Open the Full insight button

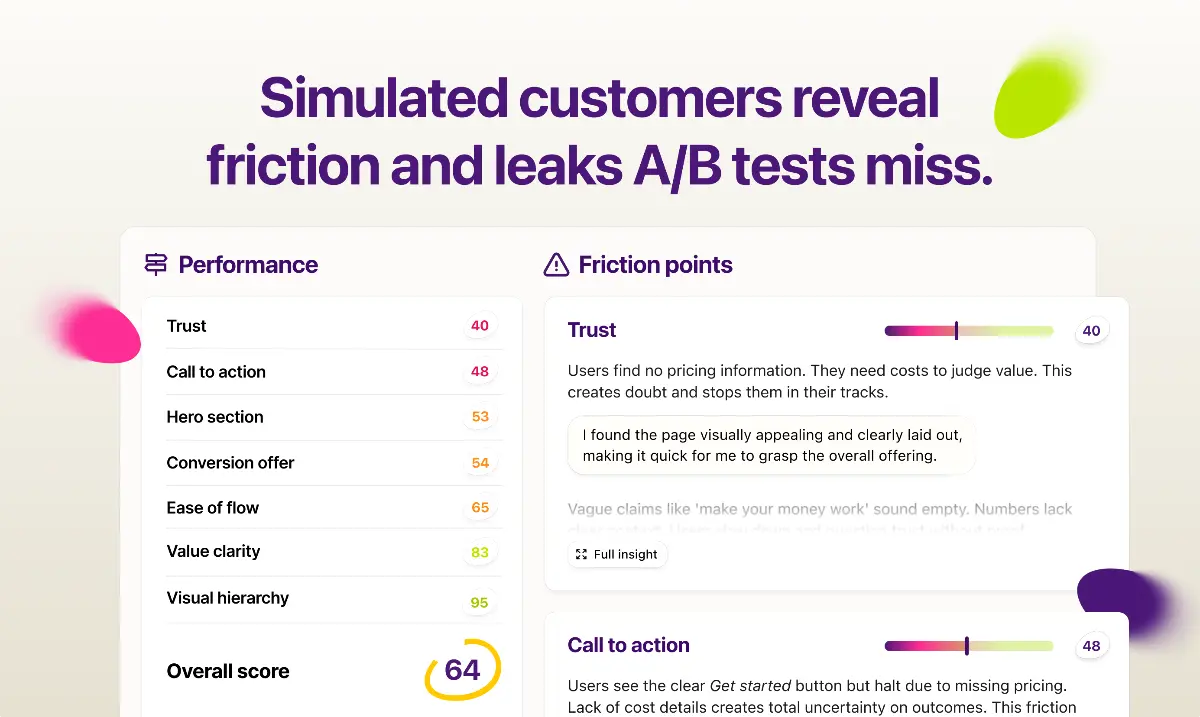[617, 554]
